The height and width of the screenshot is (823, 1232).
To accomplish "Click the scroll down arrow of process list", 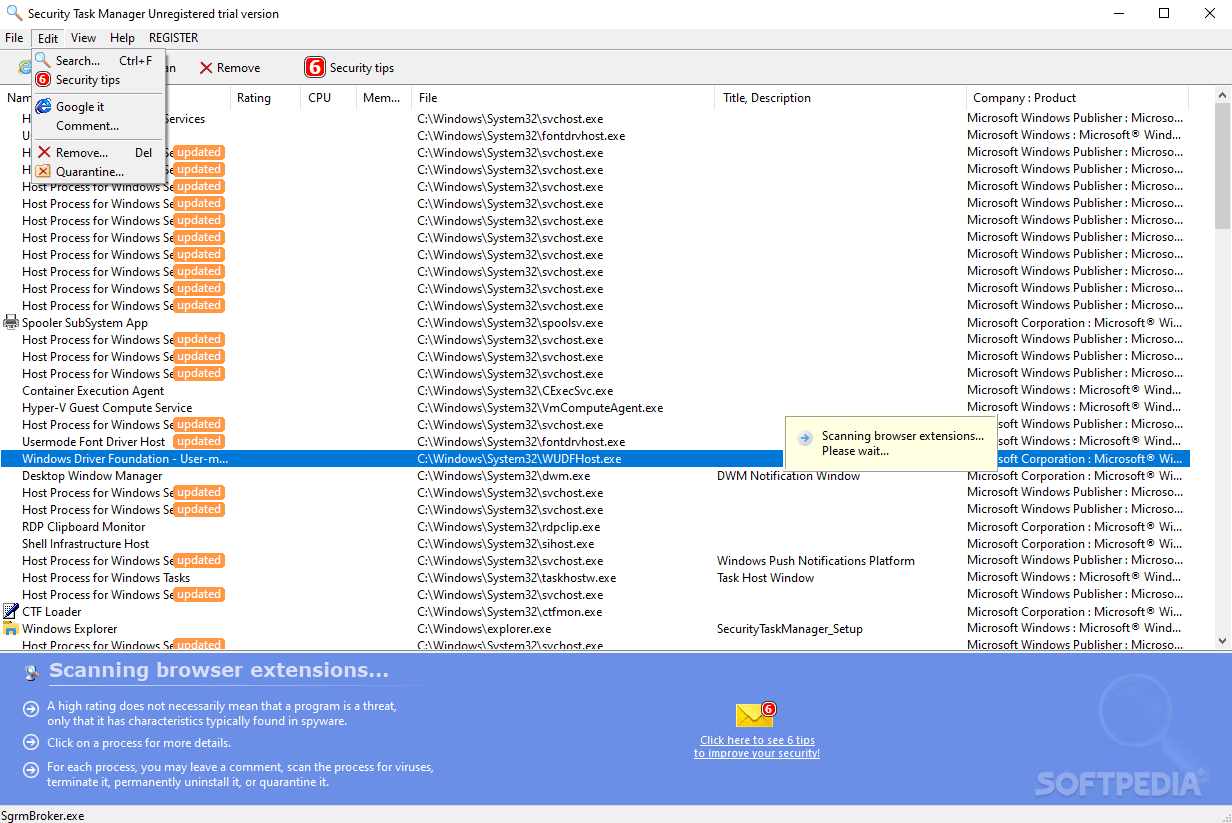I will coord(1223,642).
